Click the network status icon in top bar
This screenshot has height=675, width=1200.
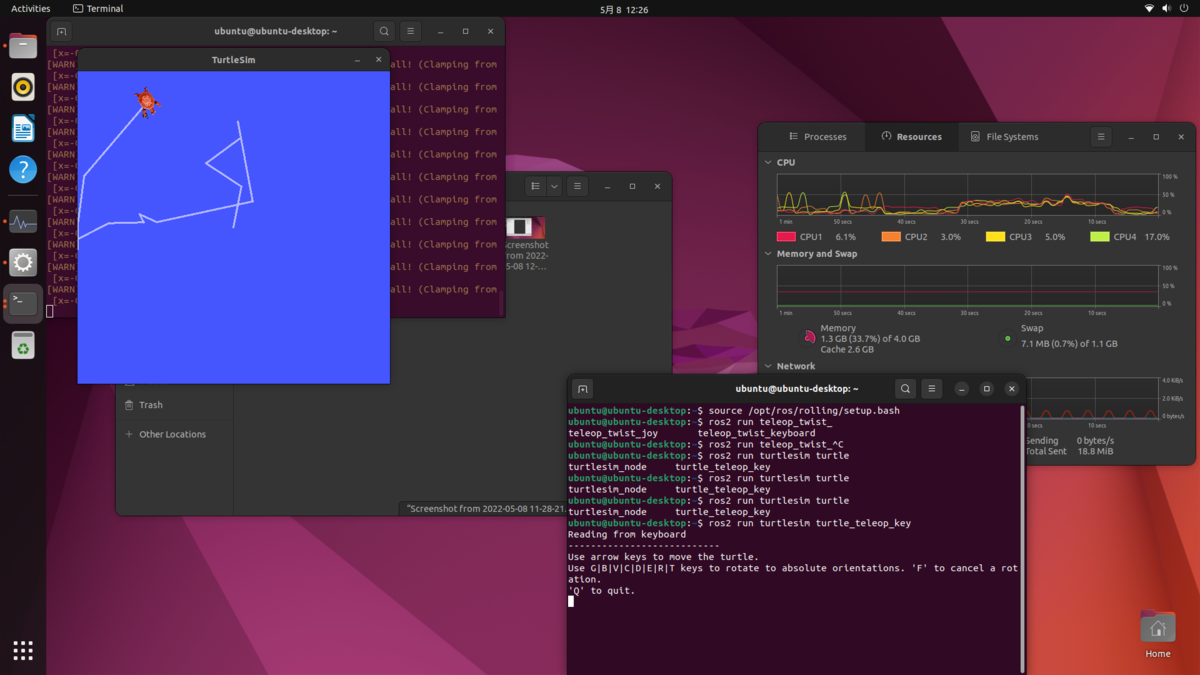click(x=1149, y=9)
